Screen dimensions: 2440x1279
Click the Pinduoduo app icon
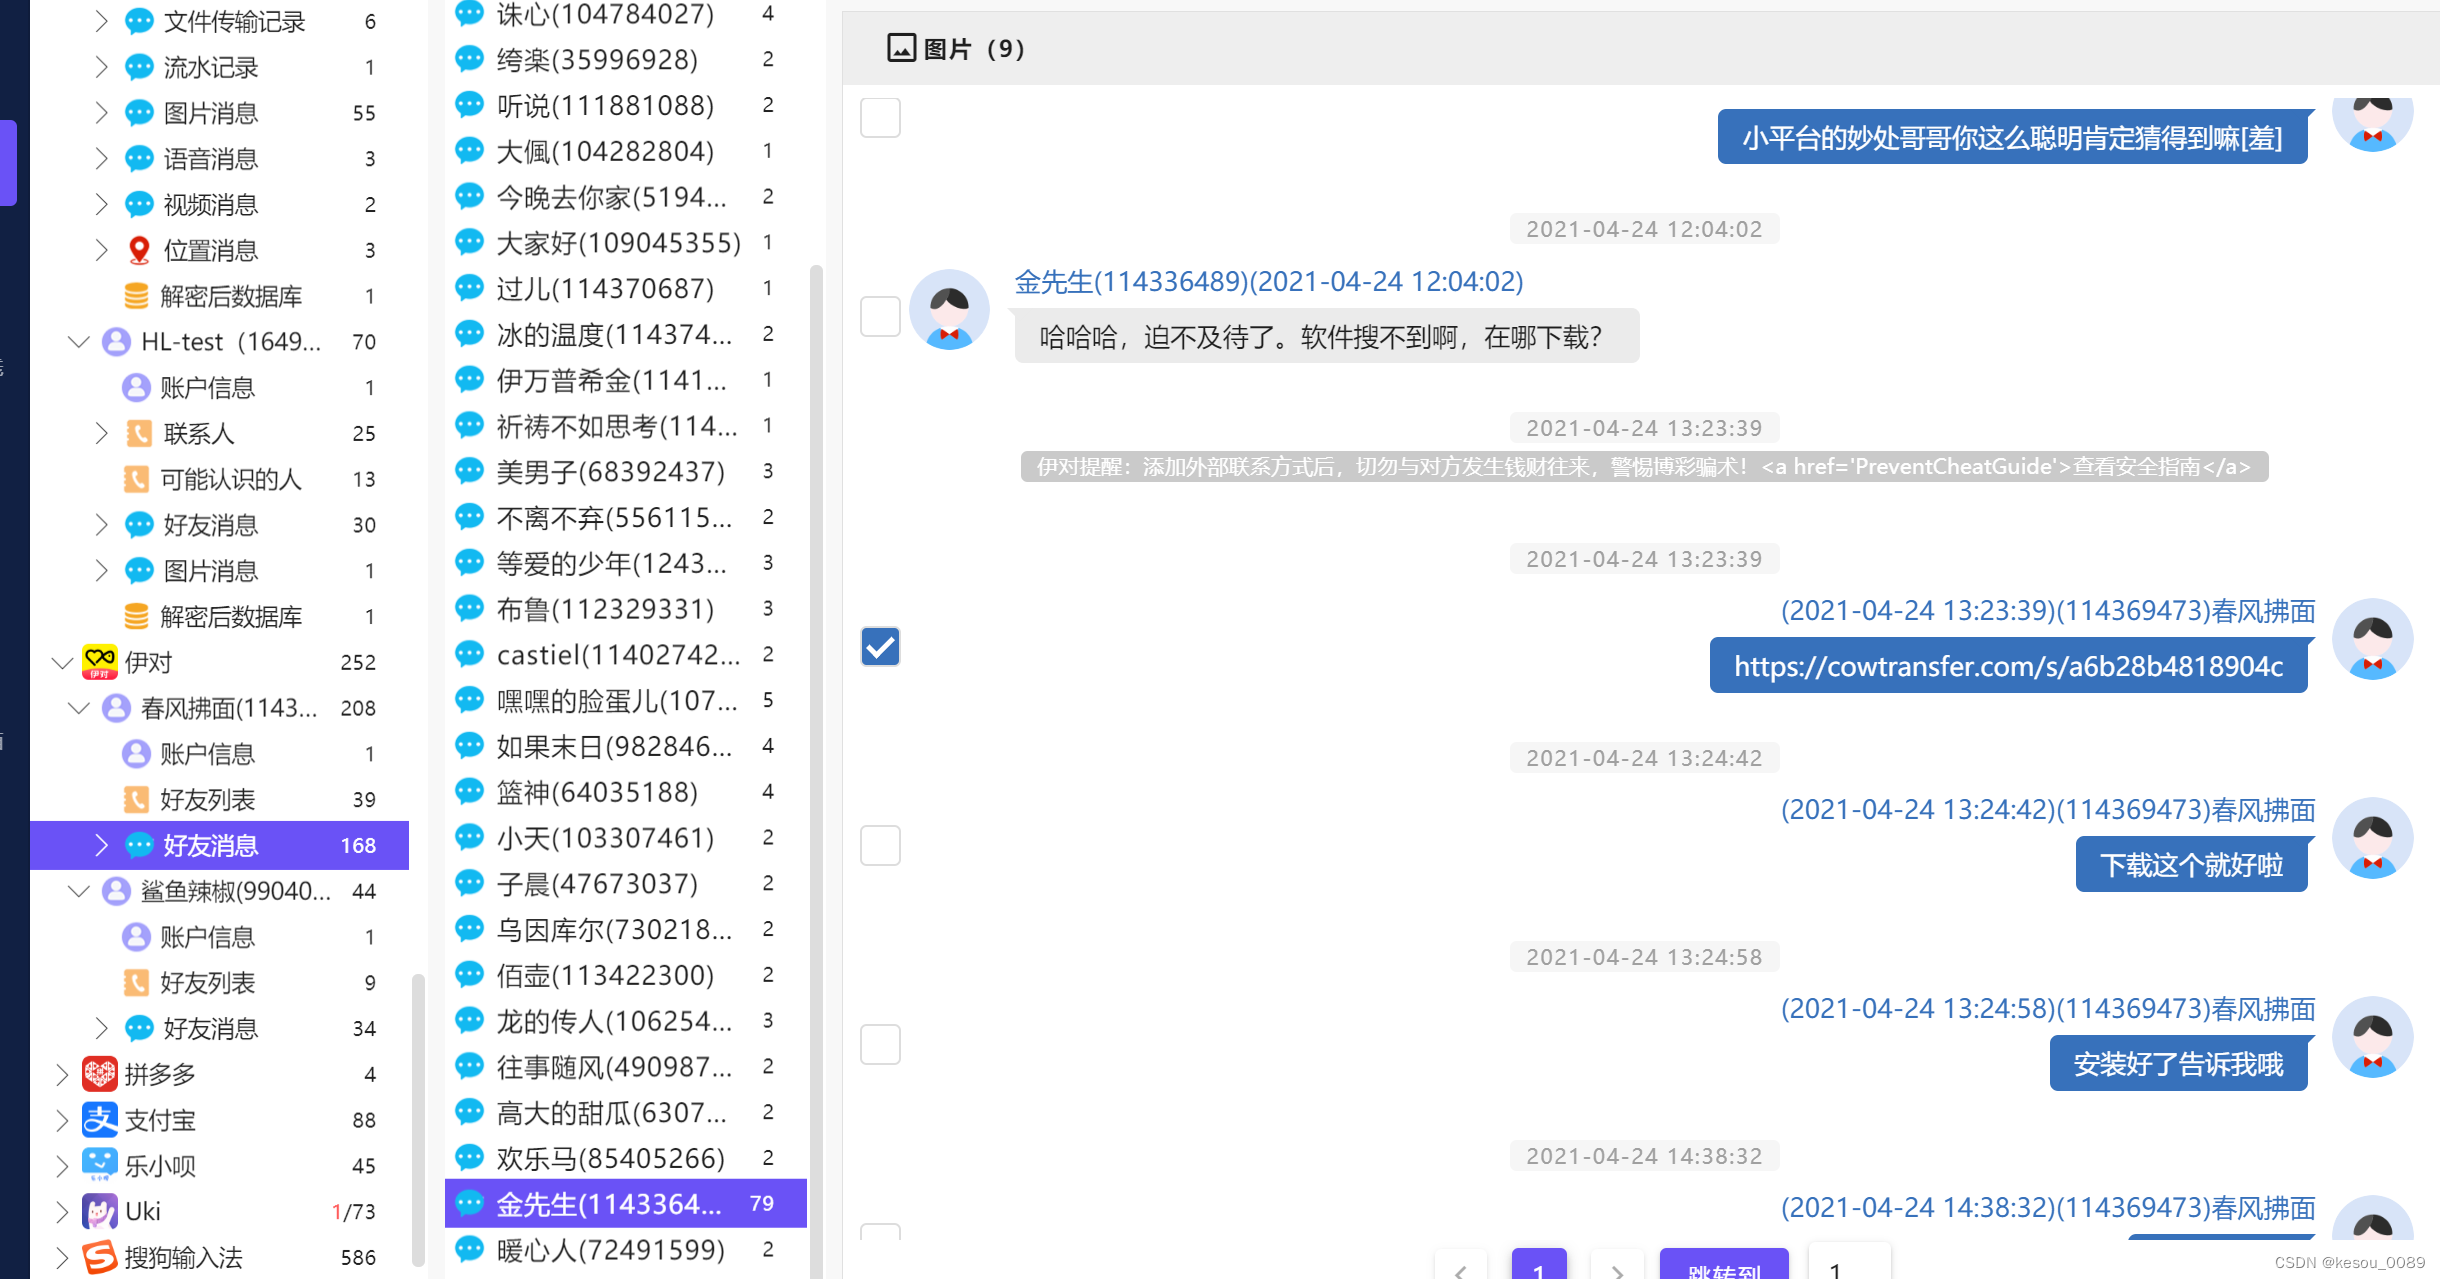coord(99,1074)
